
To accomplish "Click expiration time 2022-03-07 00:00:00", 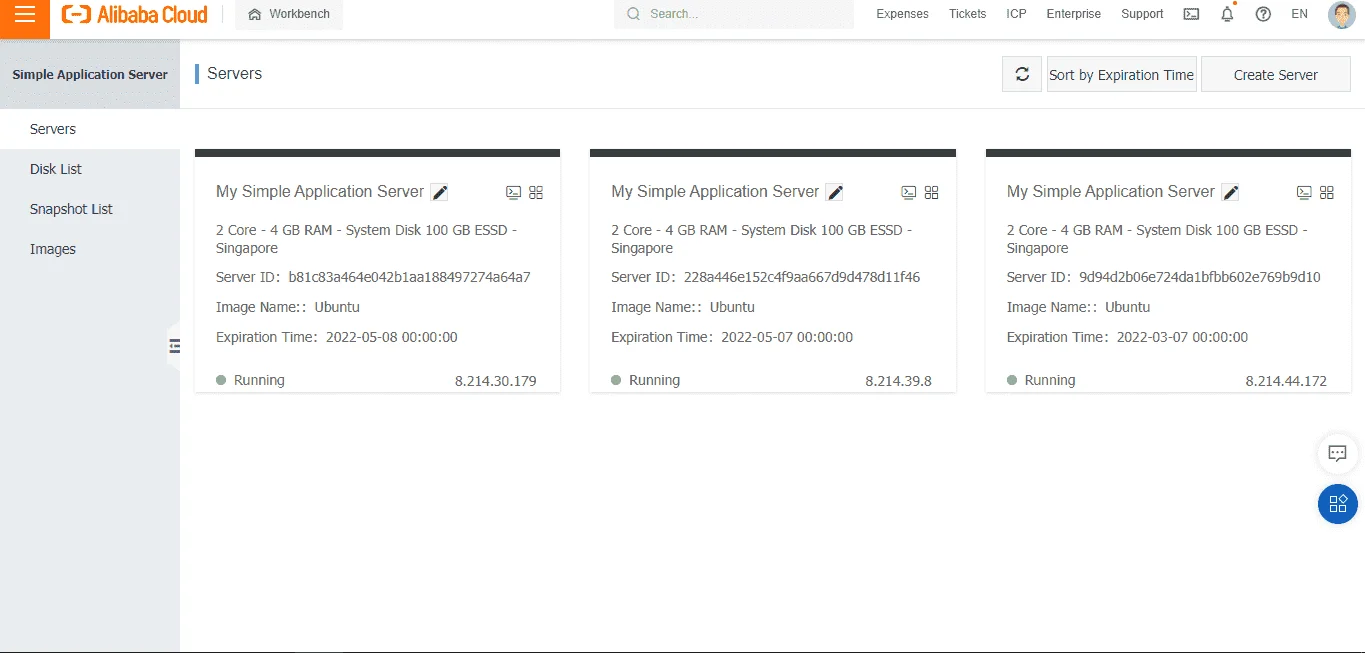I will pos(1183,337).
